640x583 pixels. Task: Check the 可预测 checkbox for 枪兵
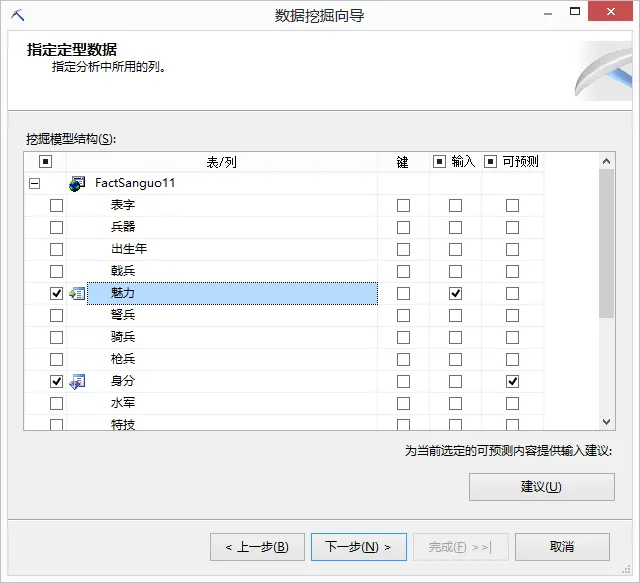click(x=512, y=360)
